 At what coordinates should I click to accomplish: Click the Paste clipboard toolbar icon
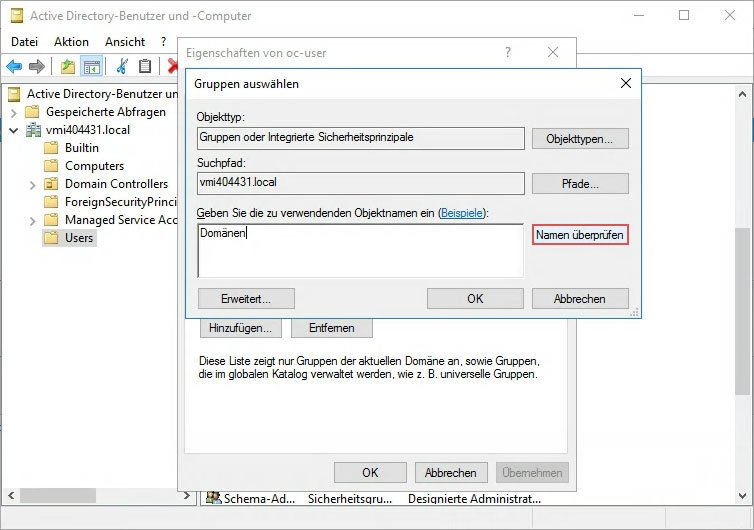pos(145,66)
